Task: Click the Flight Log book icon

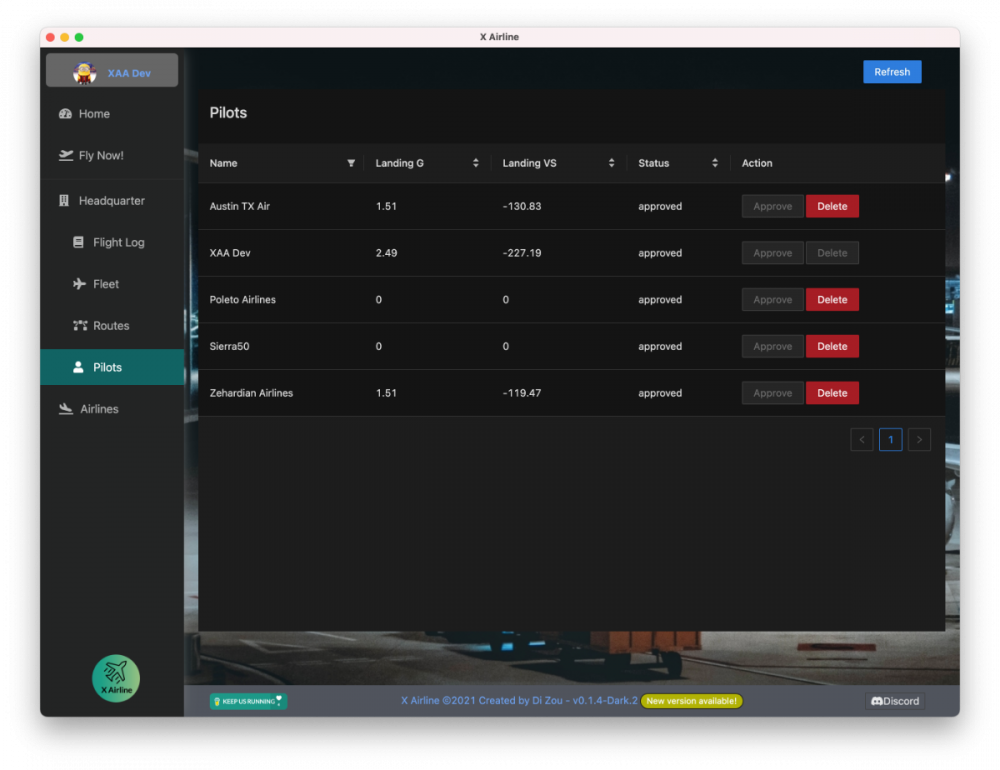Action: (80, 242)
